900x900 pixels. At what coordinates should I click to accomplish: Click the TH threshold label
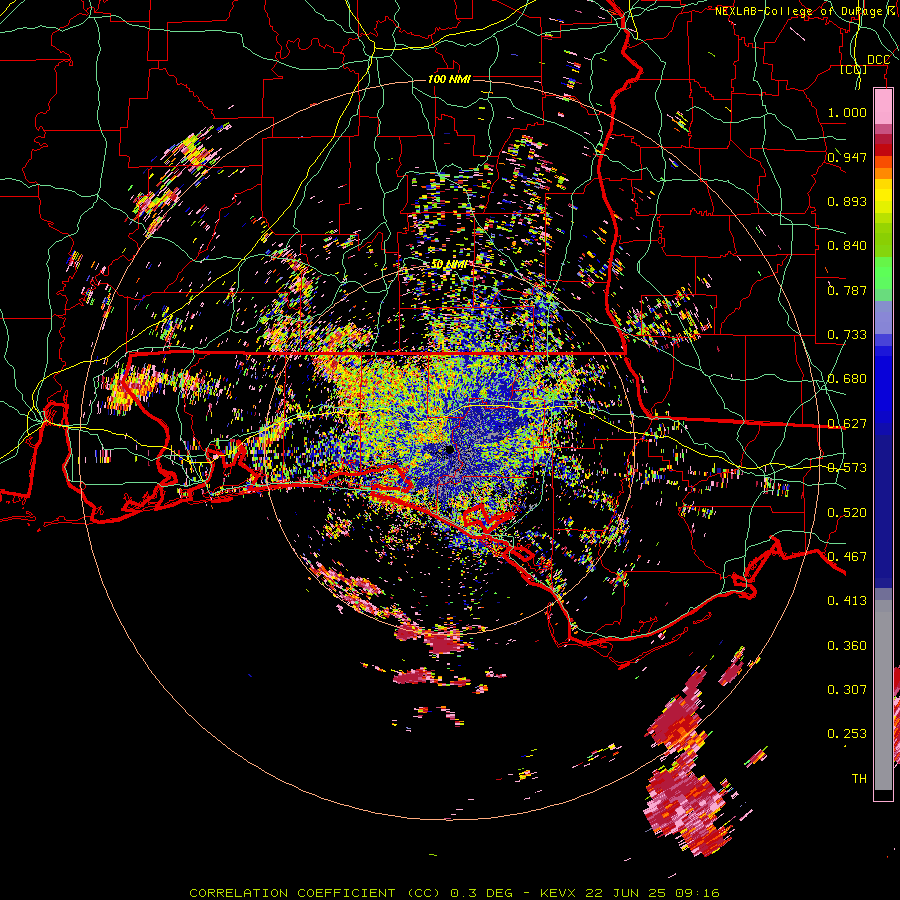point(859,778)
